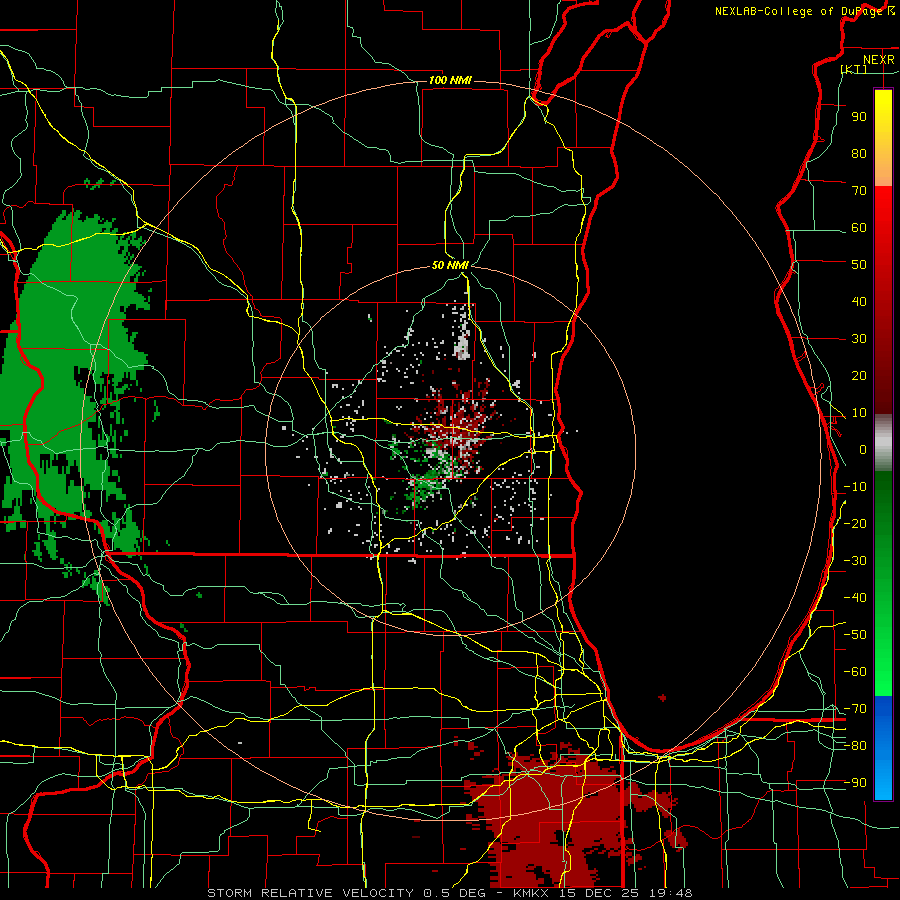Click the 60 value on velocity scale
The height and width of the screenshot is (900, 900).
point(859,227)
